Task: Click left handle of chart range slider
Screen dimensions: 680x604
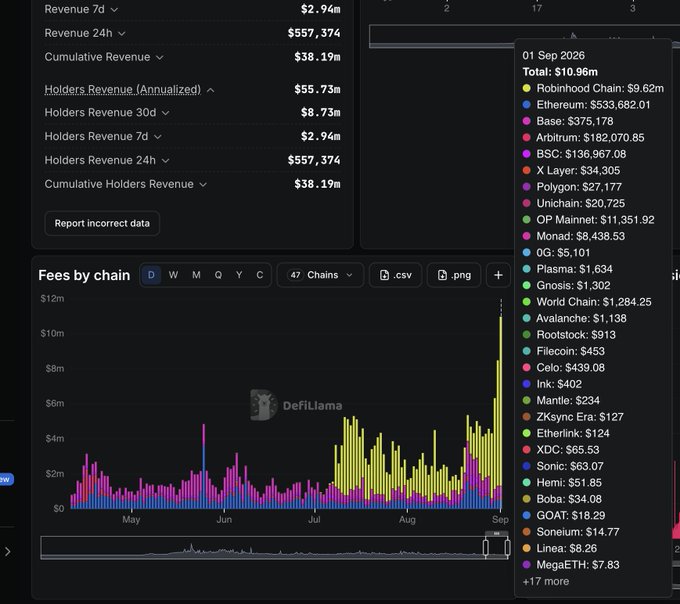Action: pos(486,547)
